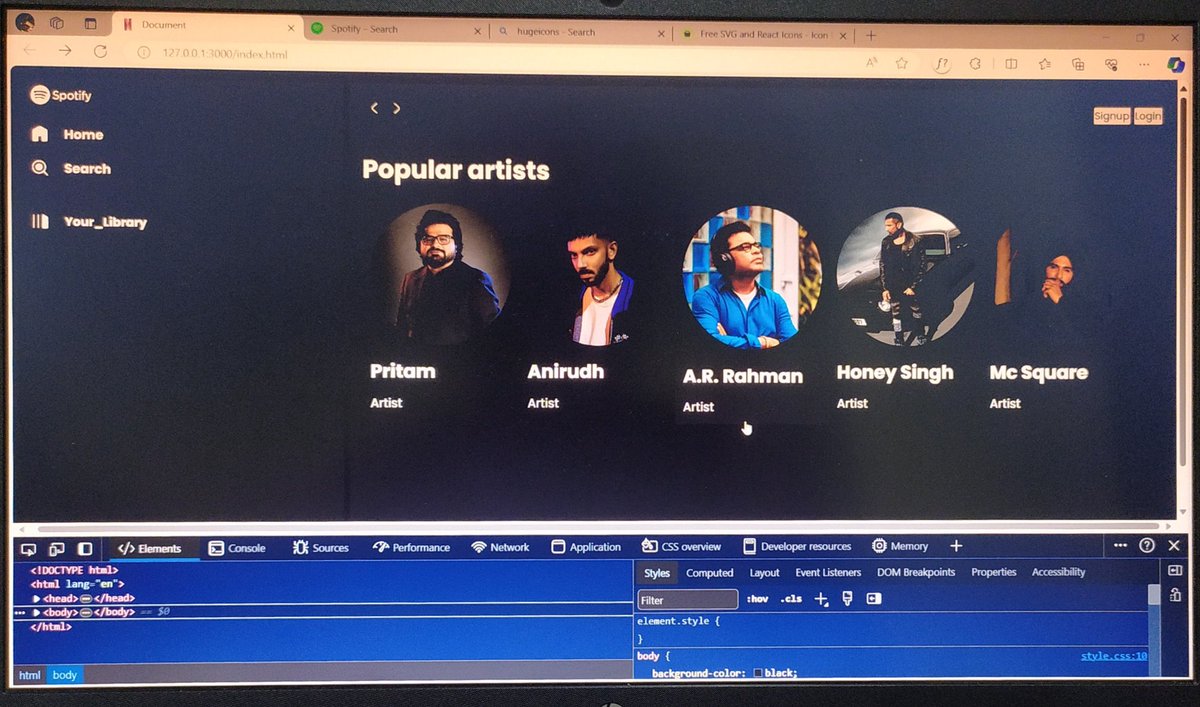This screenshot has width=1200, height=707.
Task: Open DevTools help question mark icon
Action: 1147,545
